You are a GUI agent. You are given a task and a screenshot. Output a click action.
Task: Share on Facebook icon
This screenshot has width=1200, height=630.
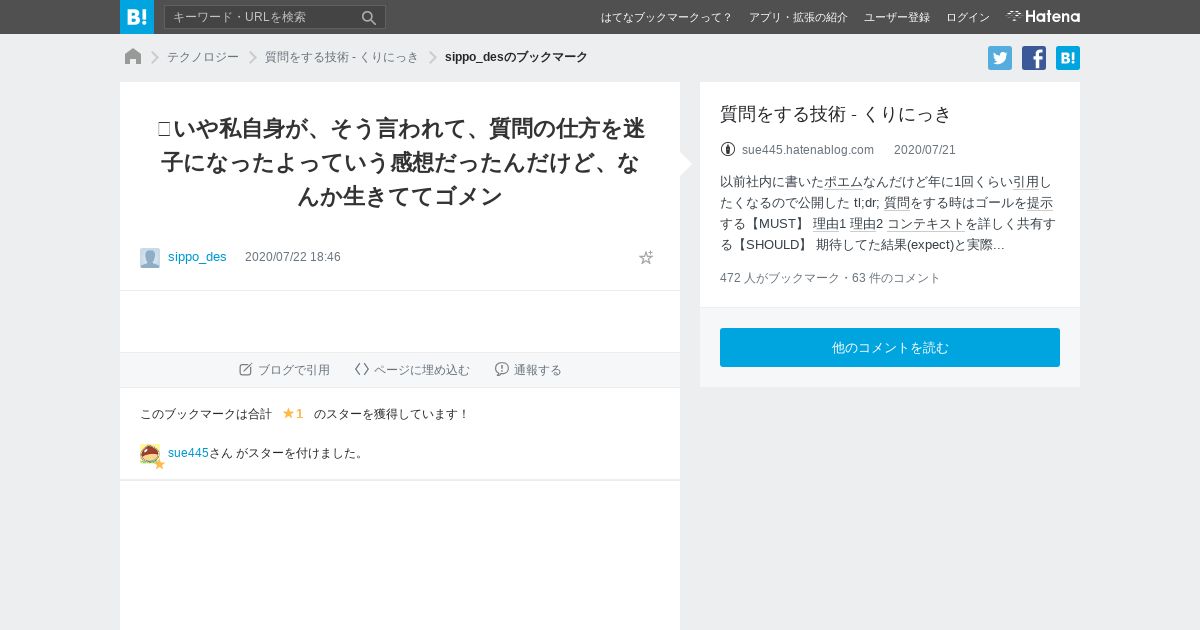coord(1034,58)
